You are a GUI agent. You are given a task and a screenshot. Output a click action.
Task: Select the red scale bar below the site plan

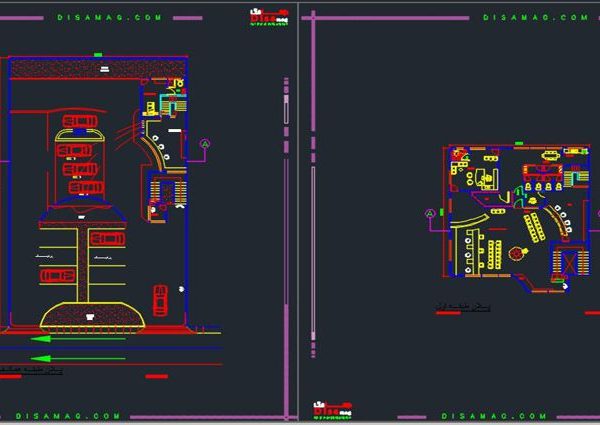click(159, 376)
